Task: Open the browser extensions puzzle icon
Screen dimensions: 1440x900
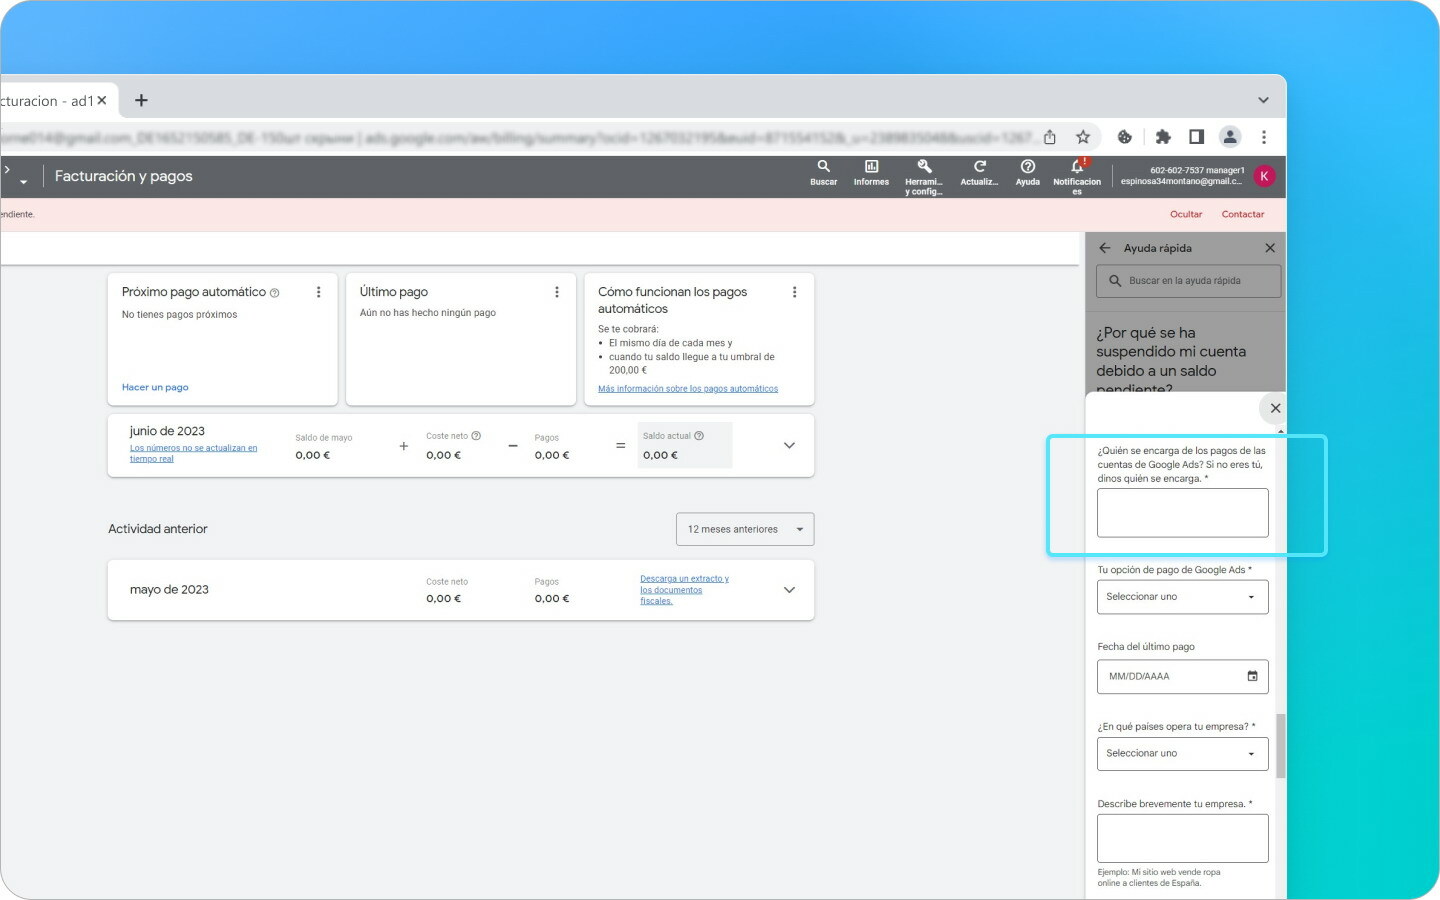Action: click(1163, 137)
